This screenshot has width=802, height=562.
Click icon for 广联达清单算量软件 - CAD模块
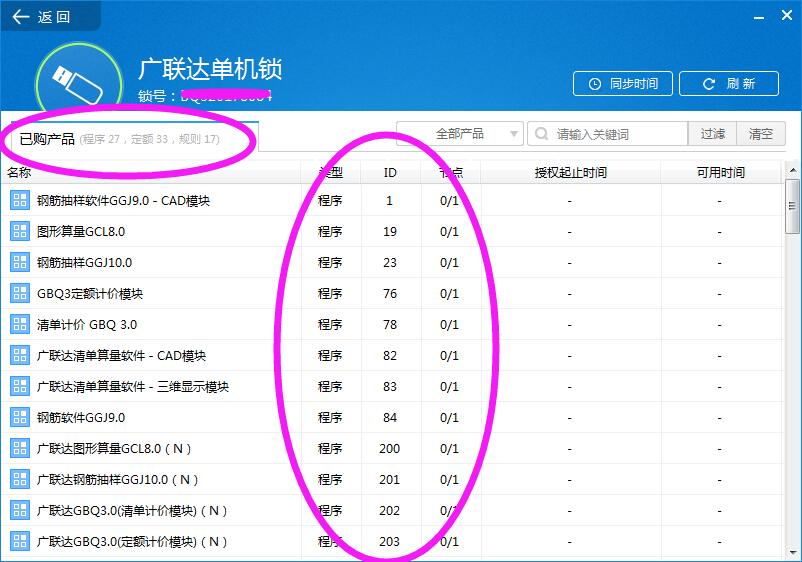tap(20, 355)
